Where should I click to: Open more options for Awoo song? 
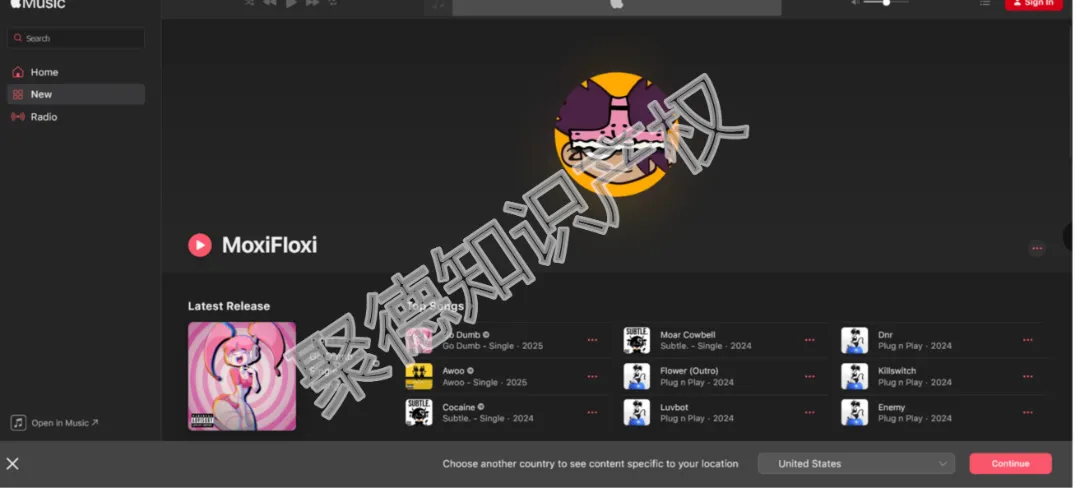(592, 377)
